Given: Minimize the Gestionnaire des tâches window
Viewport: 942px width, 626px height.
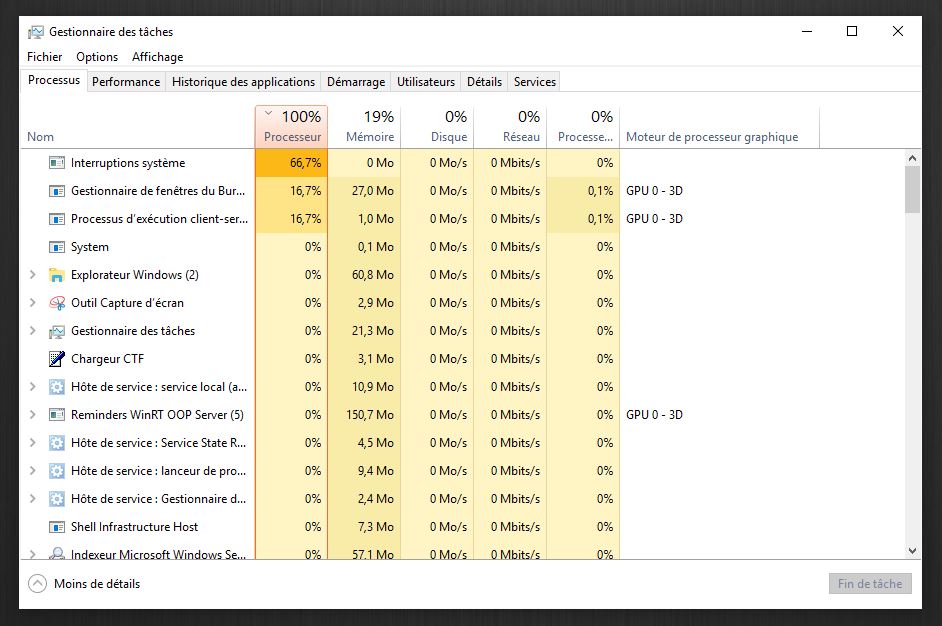Looking at the screenshot, I should (x=807, y=31).
